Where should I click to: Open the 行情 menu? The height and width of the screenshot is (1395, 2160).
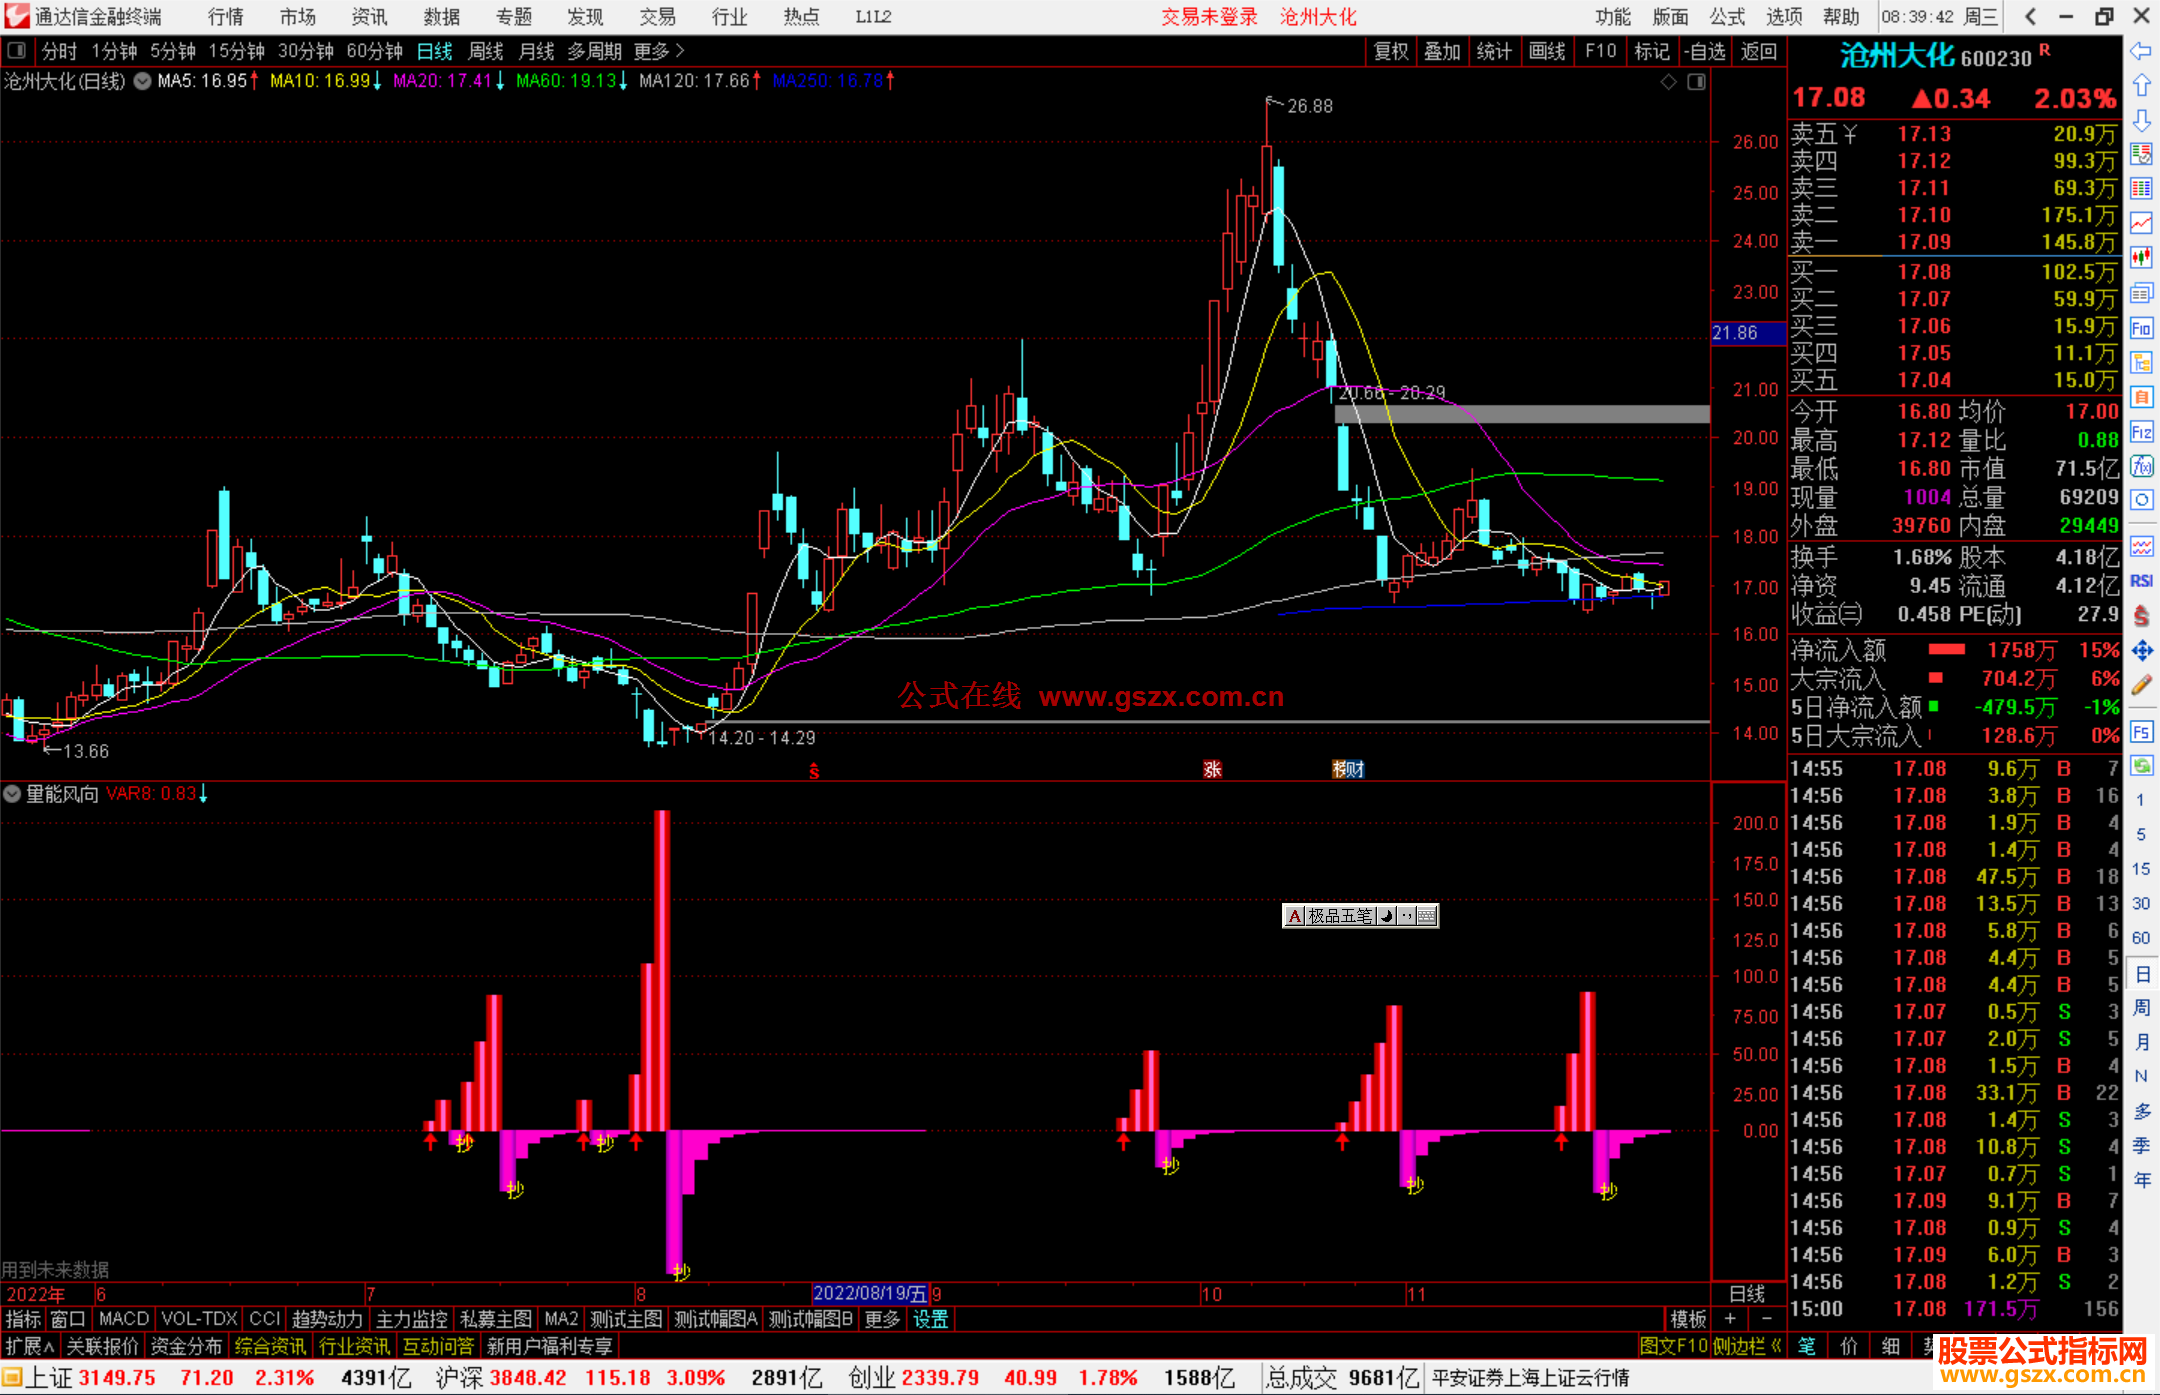[x=225, y=16]
